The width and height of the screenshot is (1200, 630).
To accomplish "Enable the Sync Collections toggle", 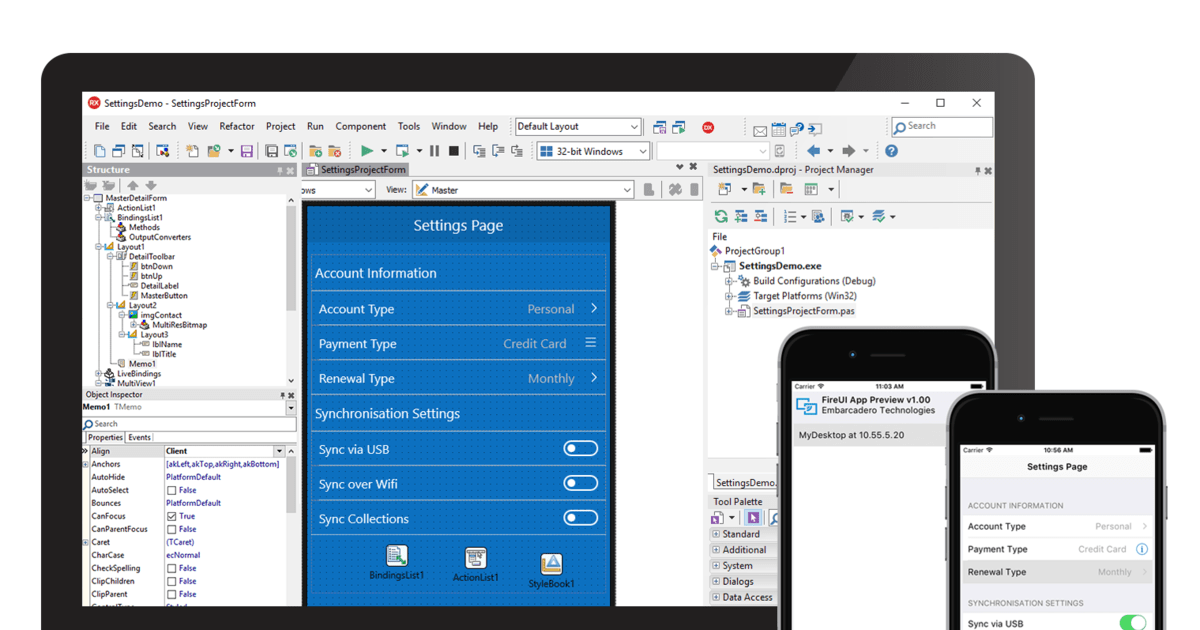I will (581, 518).
